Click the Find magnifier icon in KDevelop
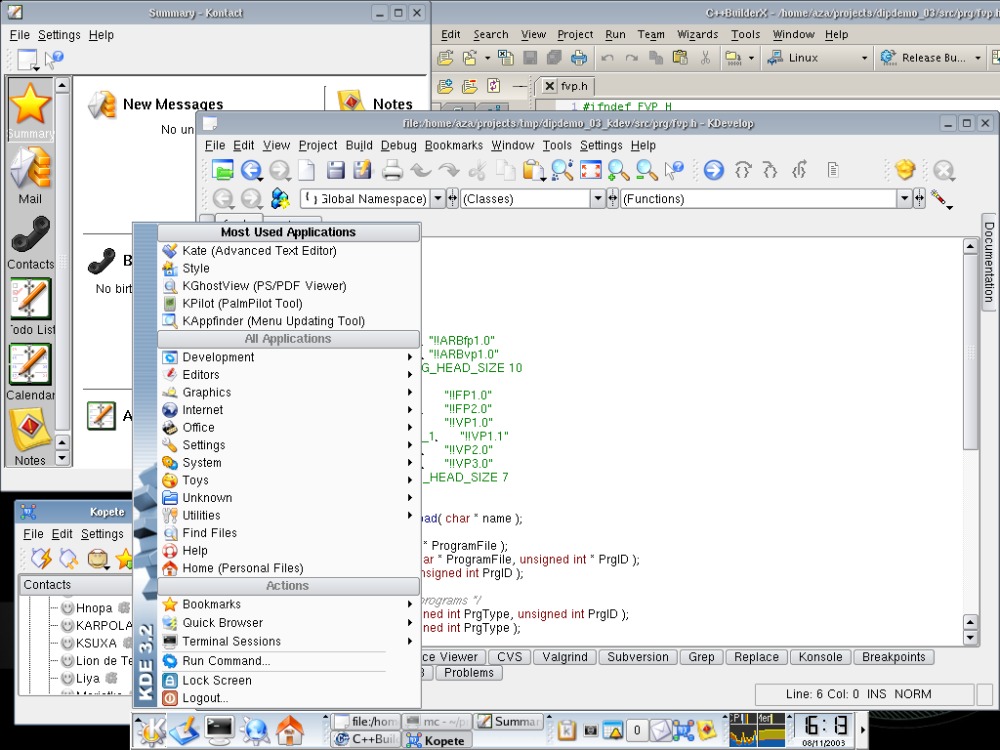 [x=562, y=170]
